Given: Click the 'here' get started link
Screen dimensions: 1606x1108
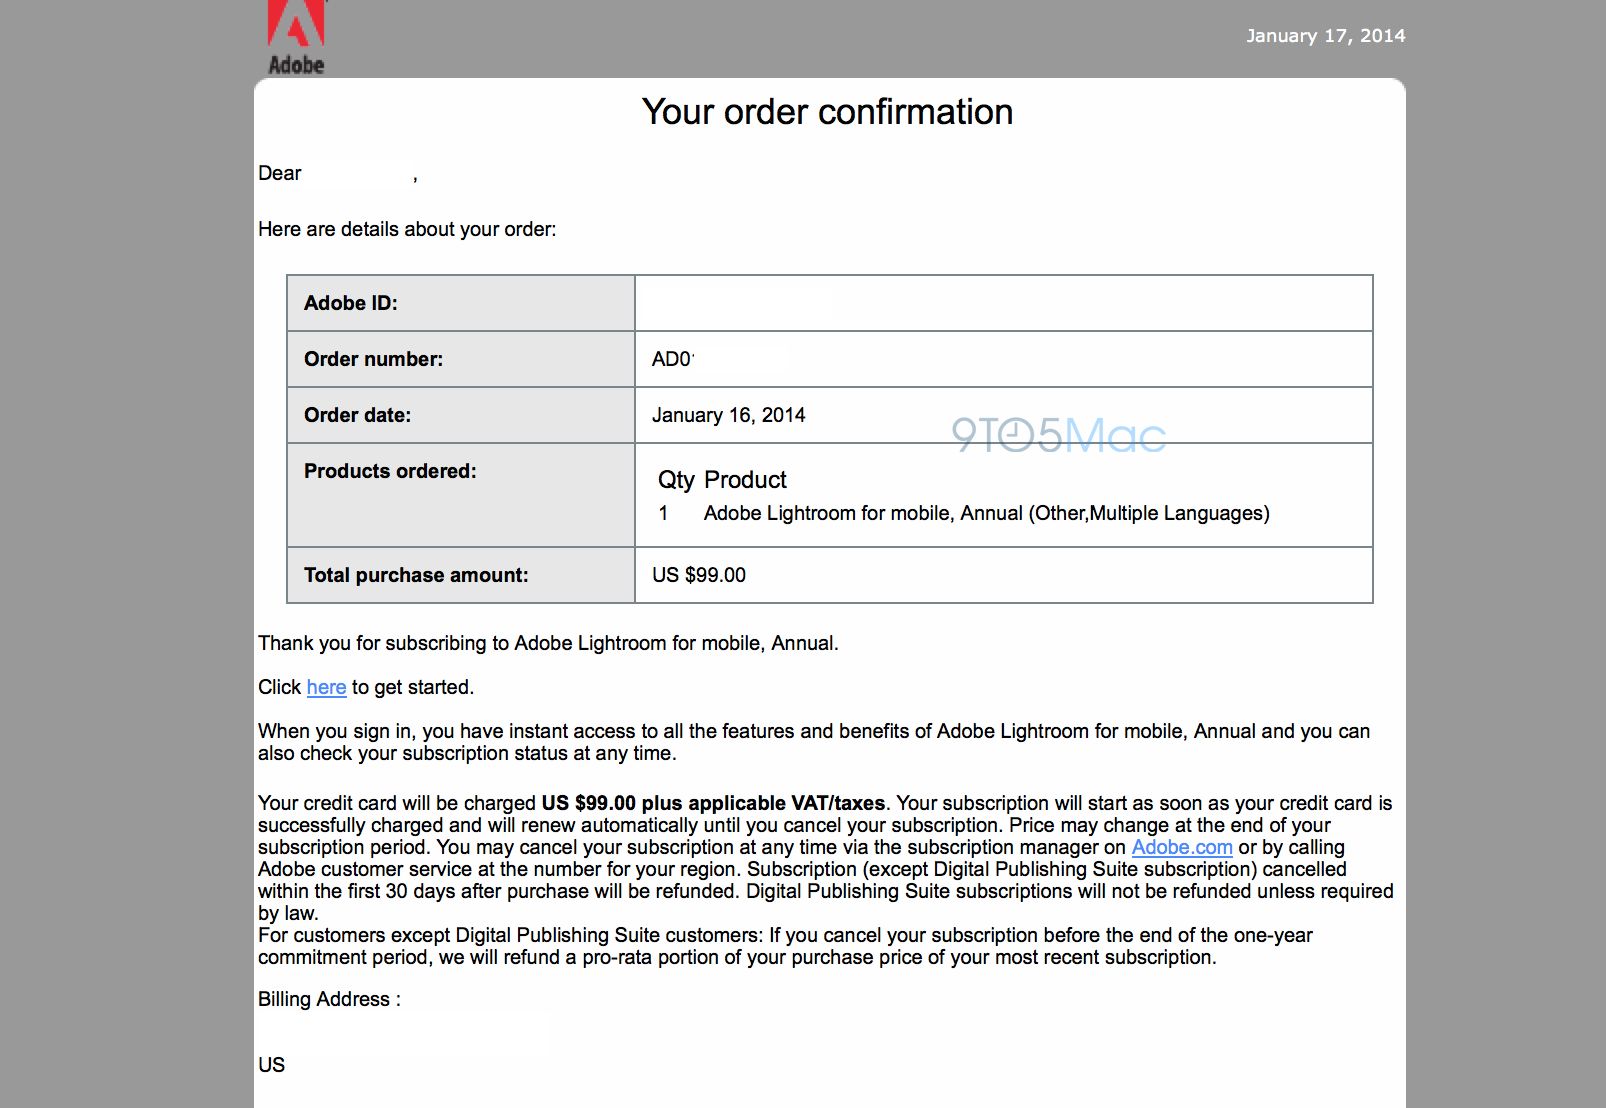Looking at the screenshot, I should [326, 687].
